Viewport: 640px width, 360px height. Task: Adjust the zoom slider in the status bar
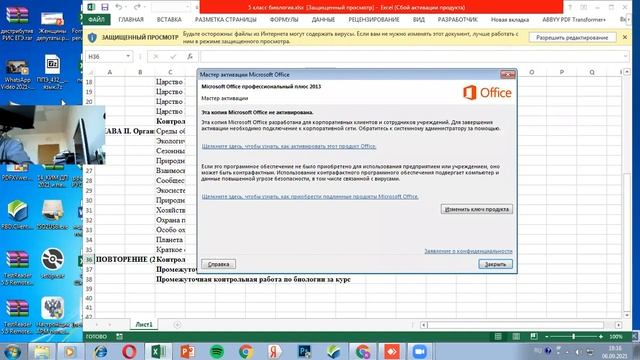coord(573,336)
